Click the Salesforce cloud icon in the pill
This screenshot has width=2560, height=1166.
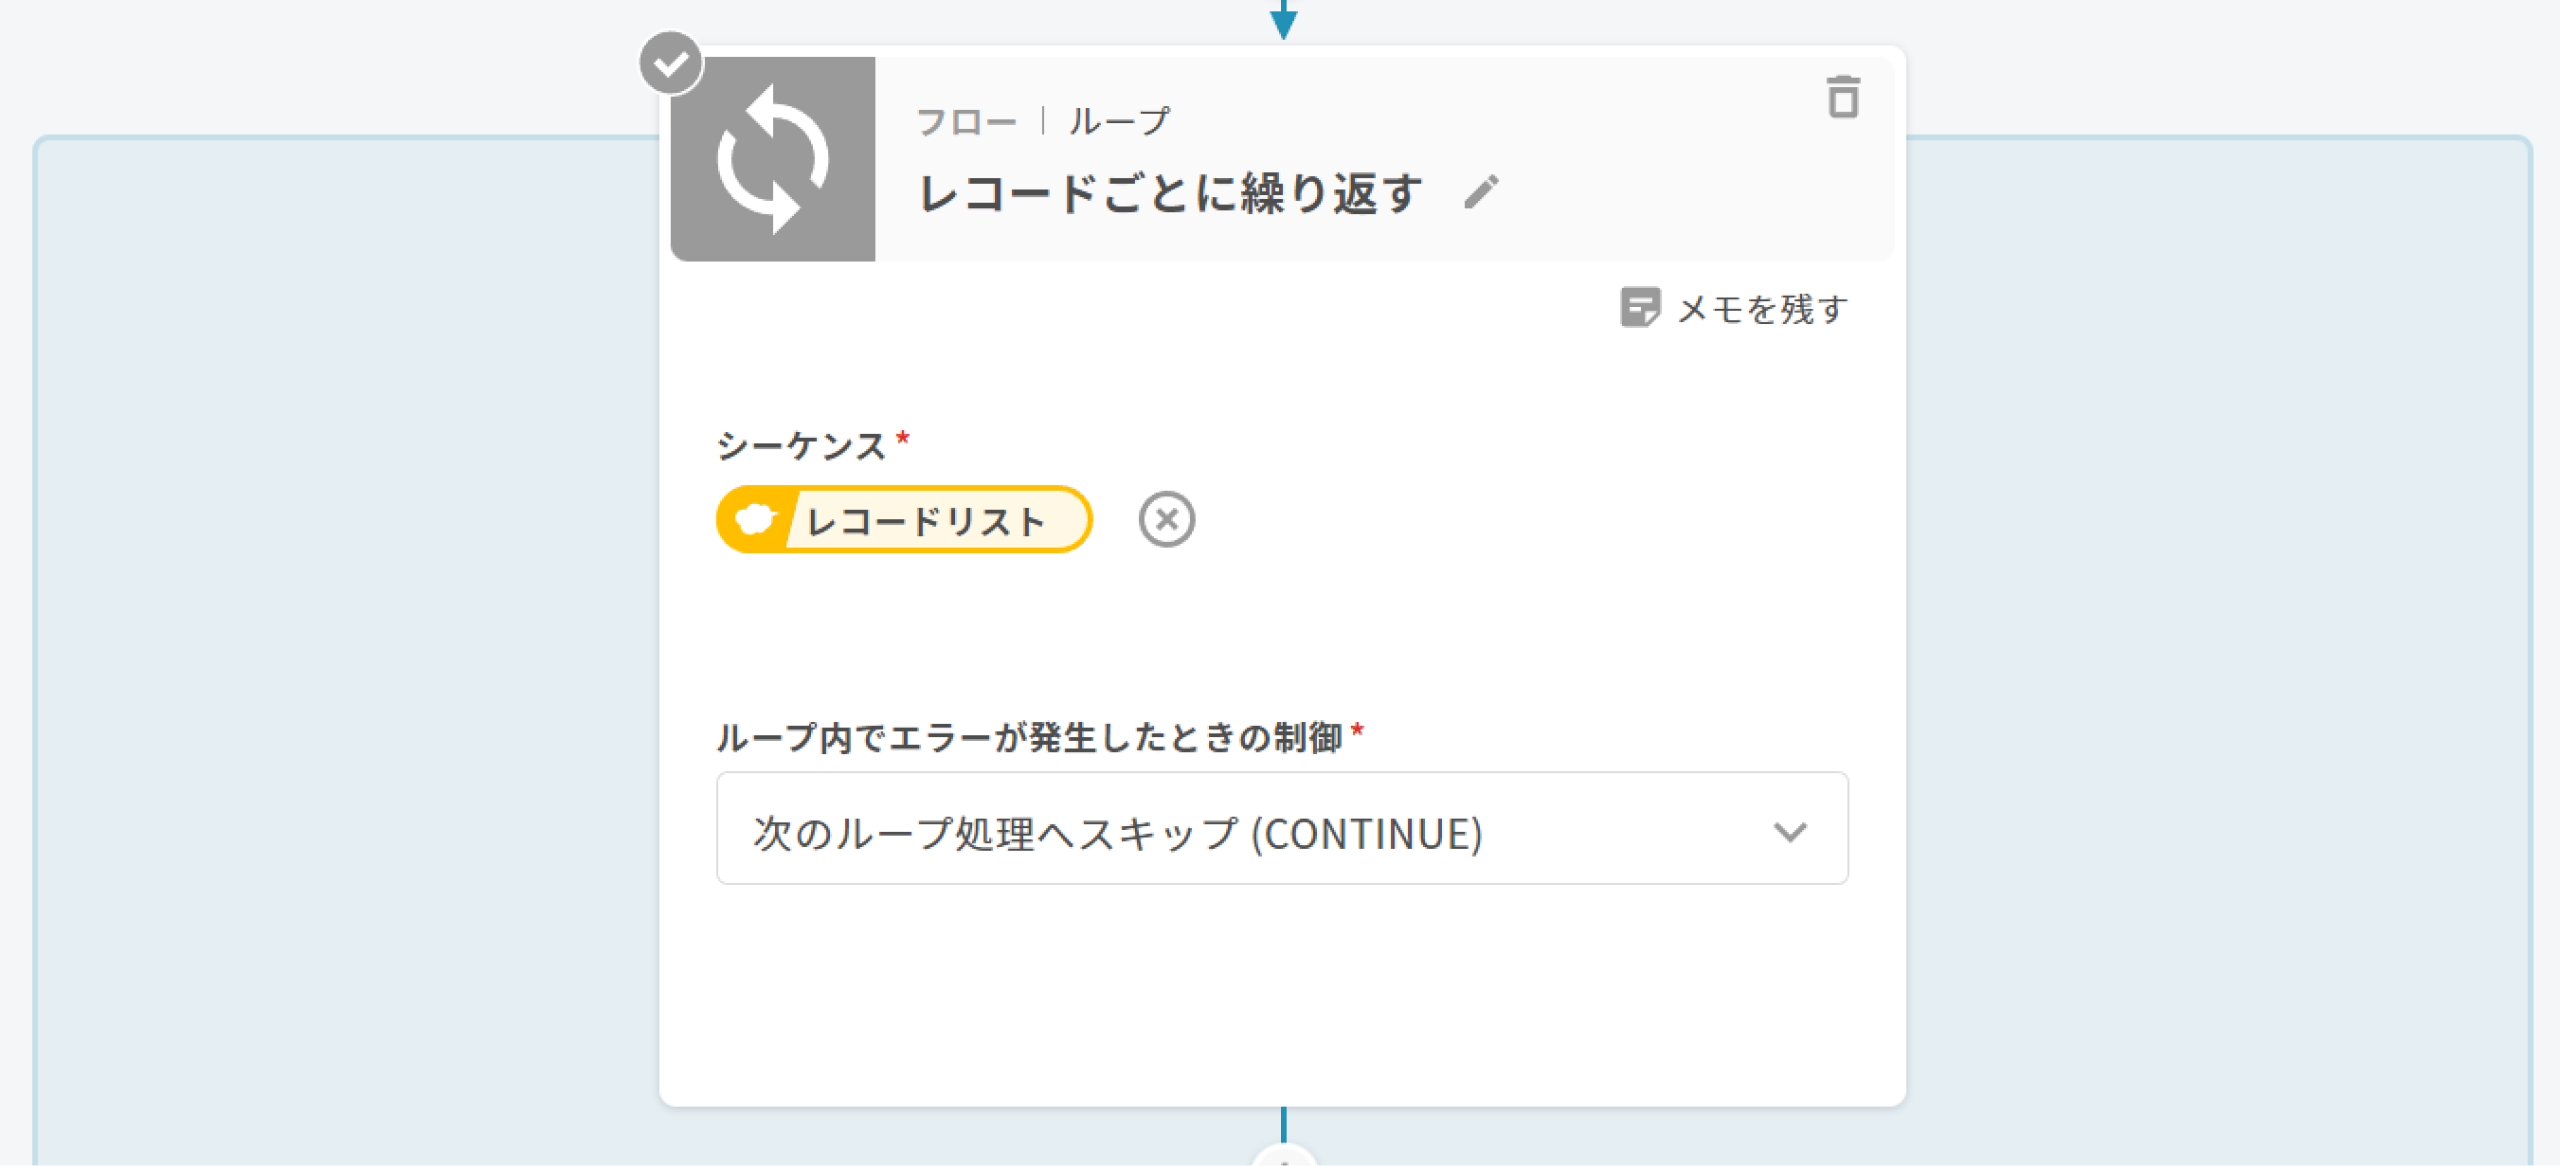(x=755, y=519)
